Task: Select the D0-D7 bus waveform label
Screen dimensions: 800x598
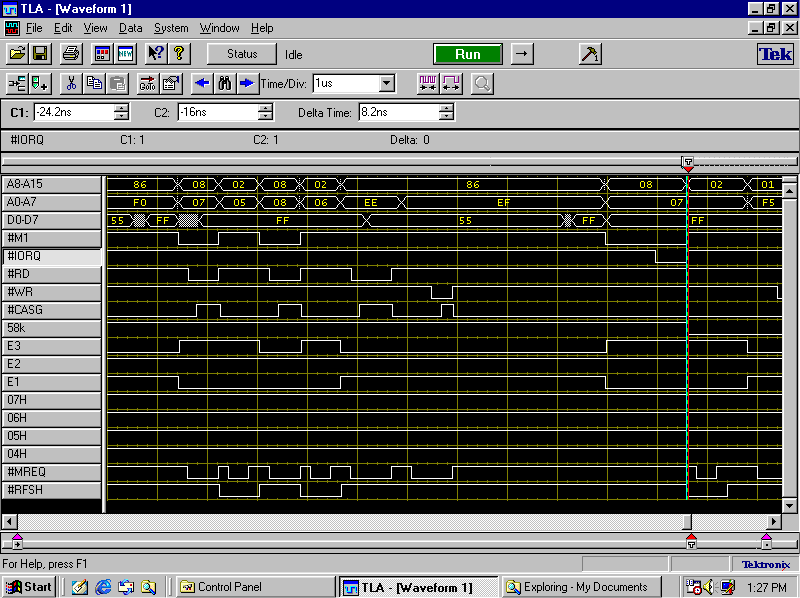Action: click(52, 220)
